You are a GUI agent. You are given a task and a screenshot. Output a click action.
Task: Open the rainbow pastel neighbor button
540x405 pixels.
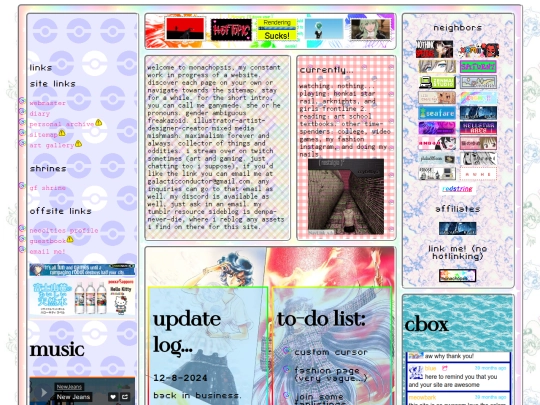478,98
